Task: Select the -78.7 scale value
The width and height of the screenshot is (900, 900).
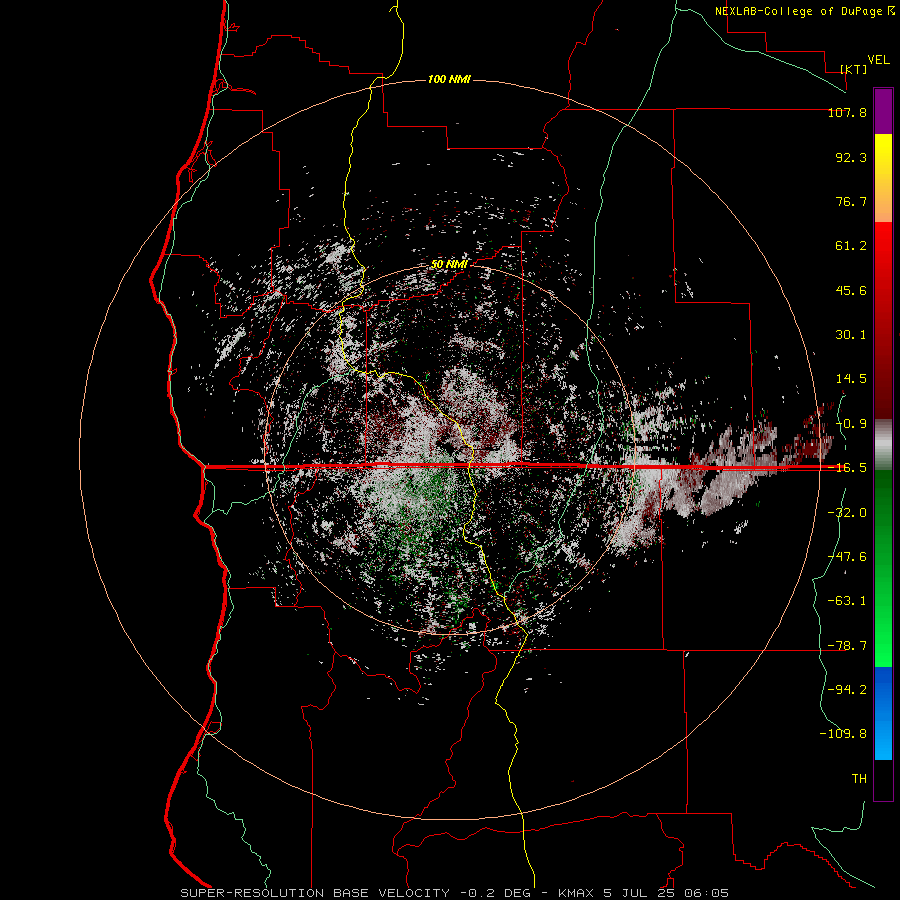Action: 847,646
